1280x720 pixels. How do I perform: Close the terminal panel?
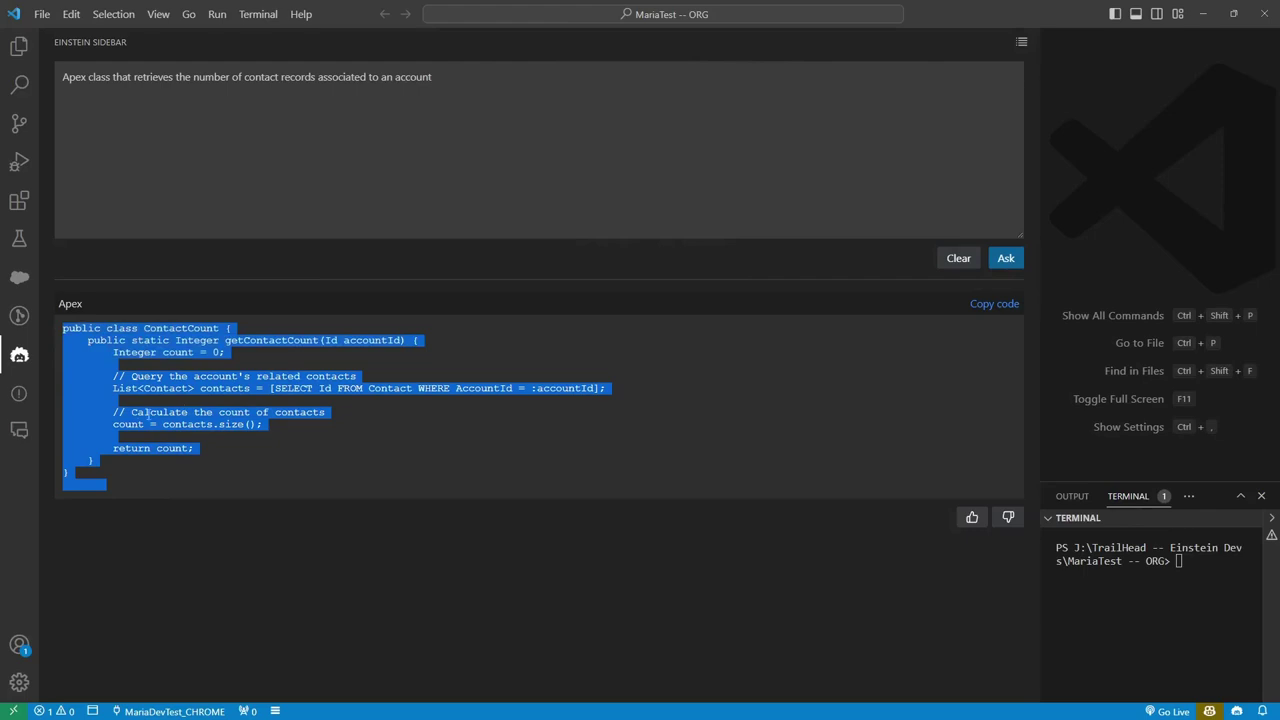[1261, 496]
